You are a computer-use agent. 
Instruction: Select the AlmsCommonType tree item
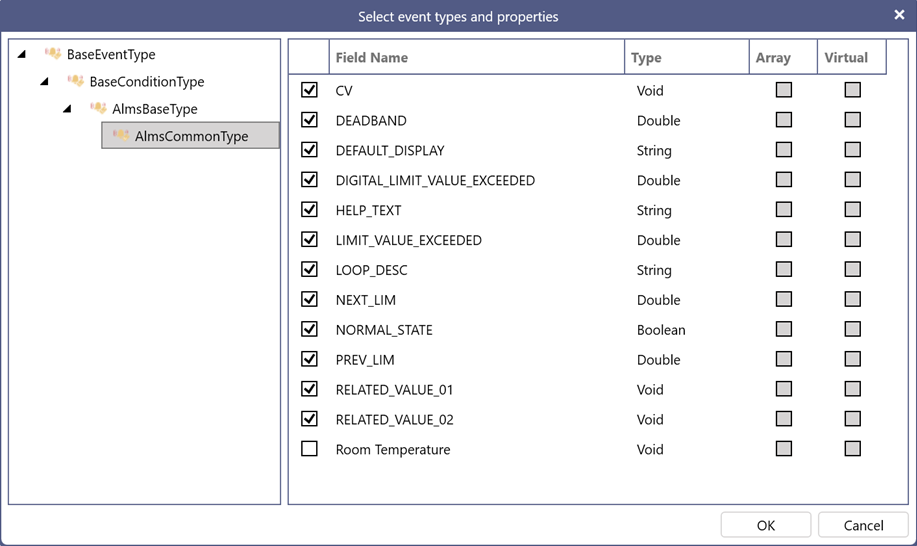point(191,136)
